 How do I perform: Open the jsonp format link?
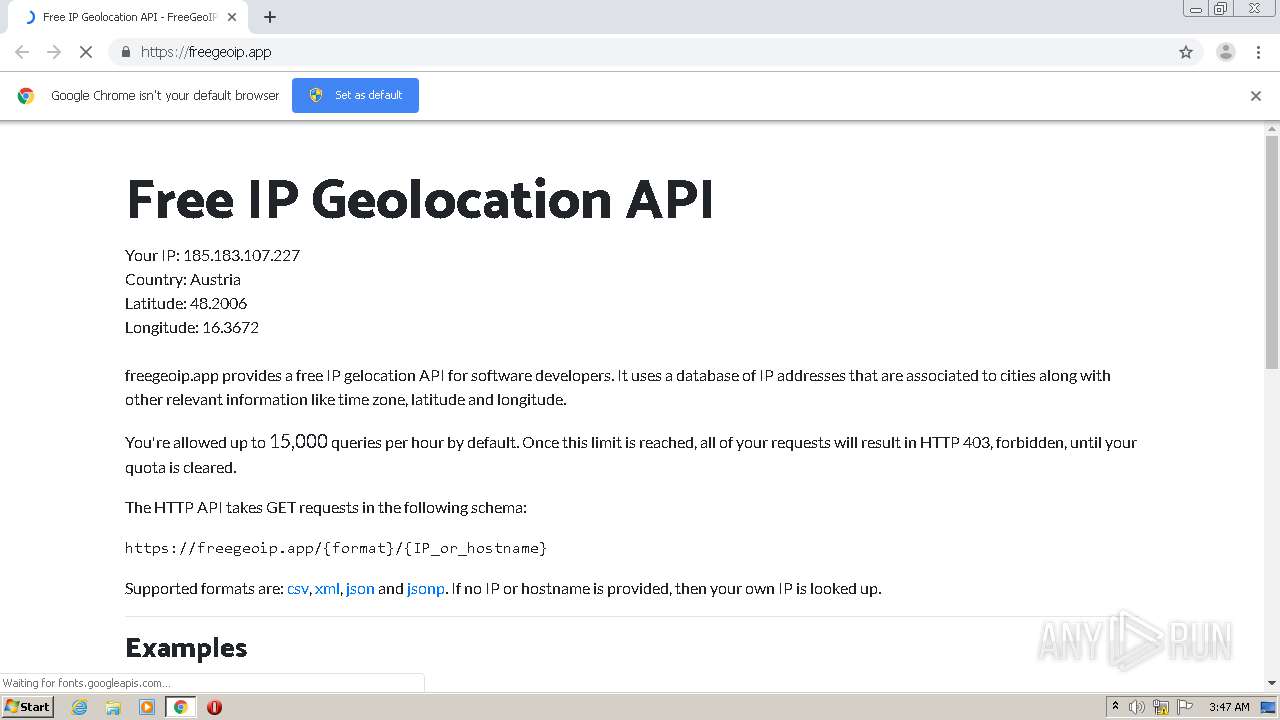coord(425,589)
